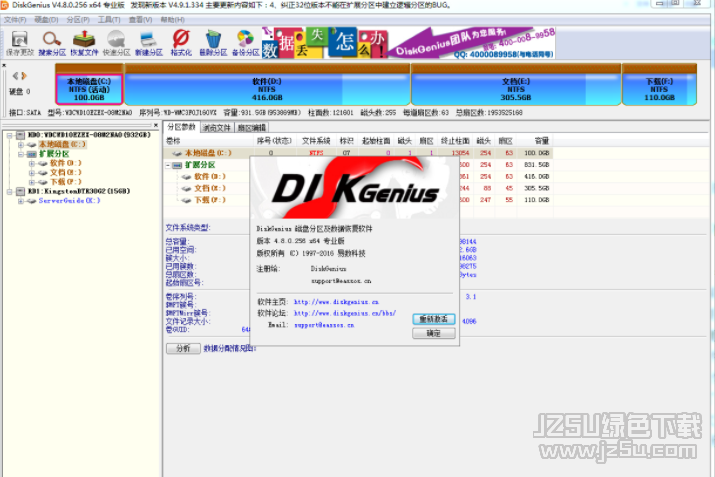Collapse the HD0 disk node in tree
The image size is (715, 477).
point(10,135)
